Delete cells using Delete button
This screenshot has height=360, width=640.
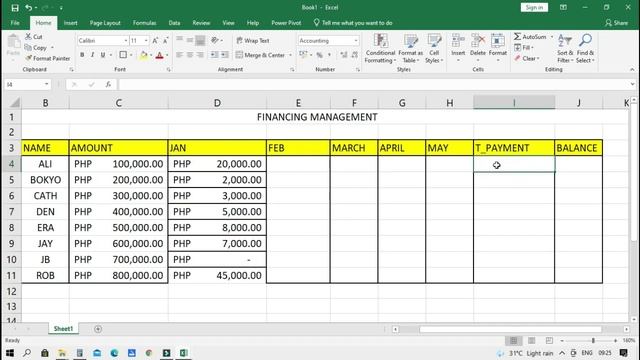tap(478, 49)
